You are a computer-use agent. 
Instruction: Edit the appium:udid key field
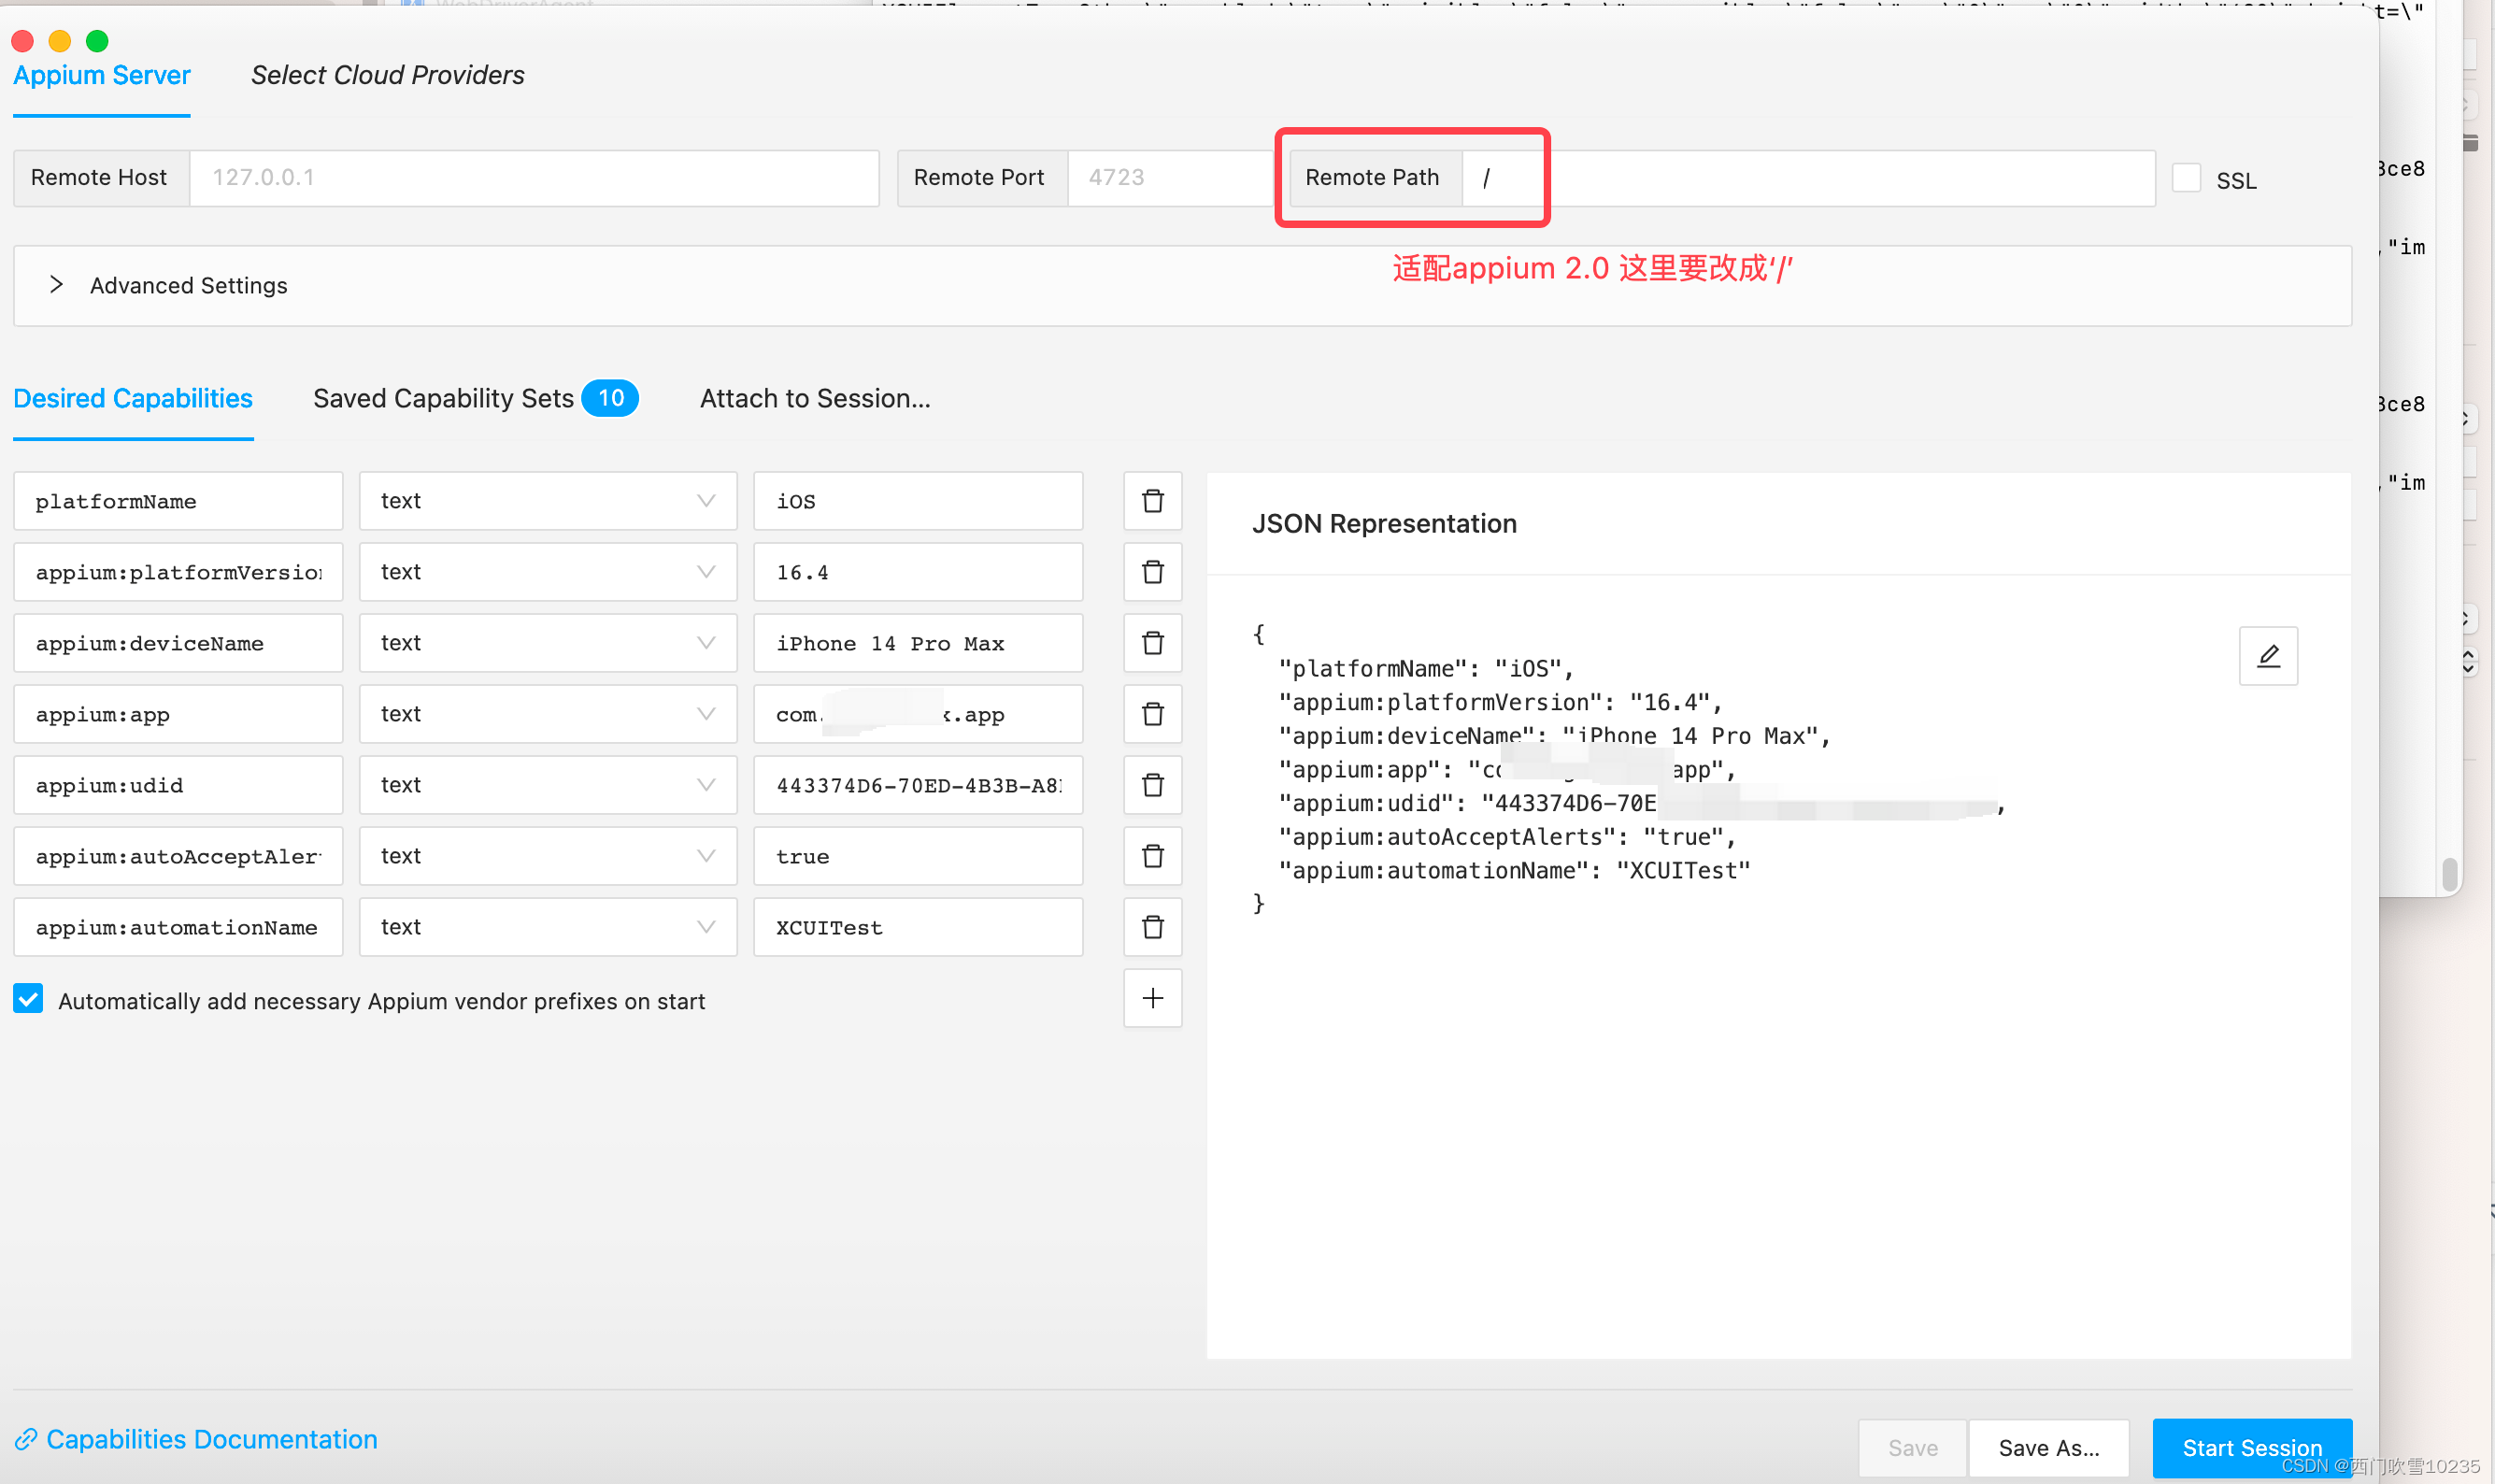coord(178,785)
